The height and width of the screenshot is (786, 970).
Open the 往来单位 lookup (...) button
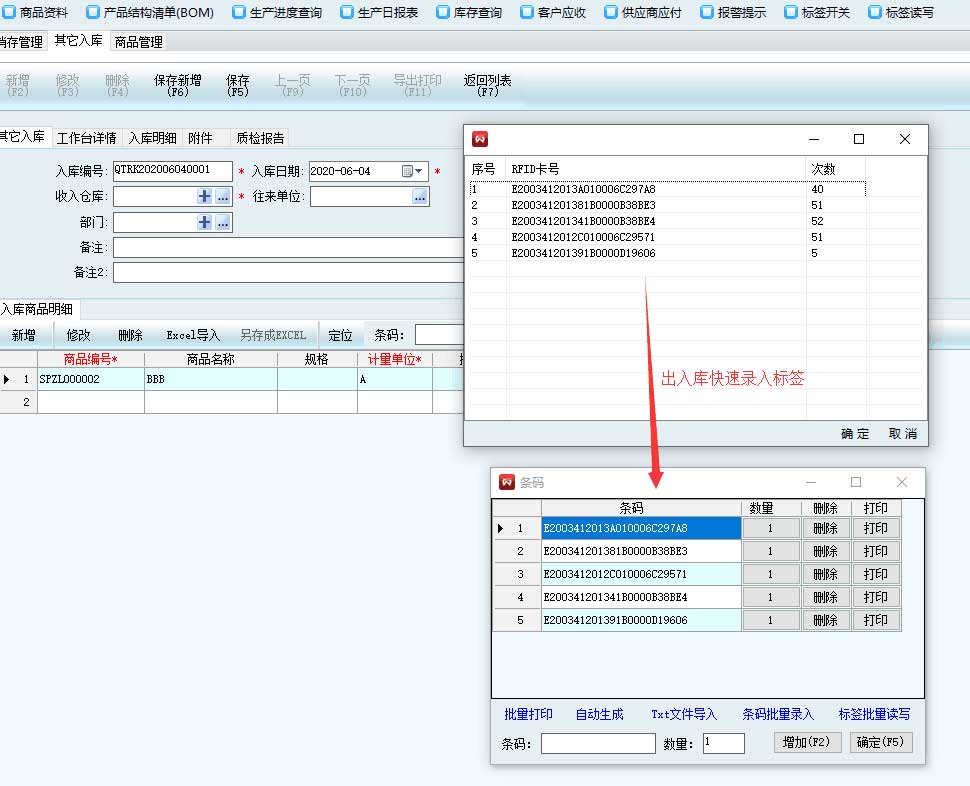(420, 197)
